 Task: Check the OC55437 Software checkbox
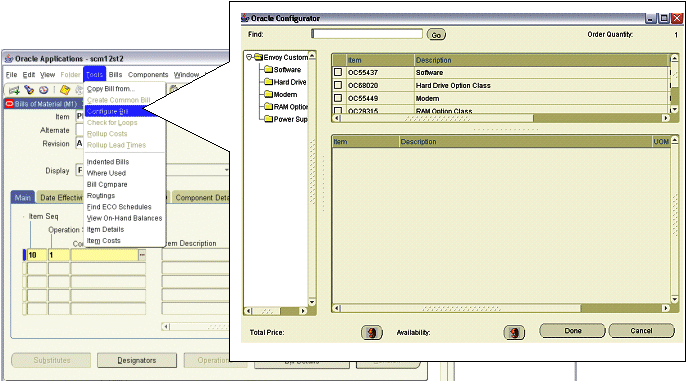pyautogui.click(x=338, y=72)
